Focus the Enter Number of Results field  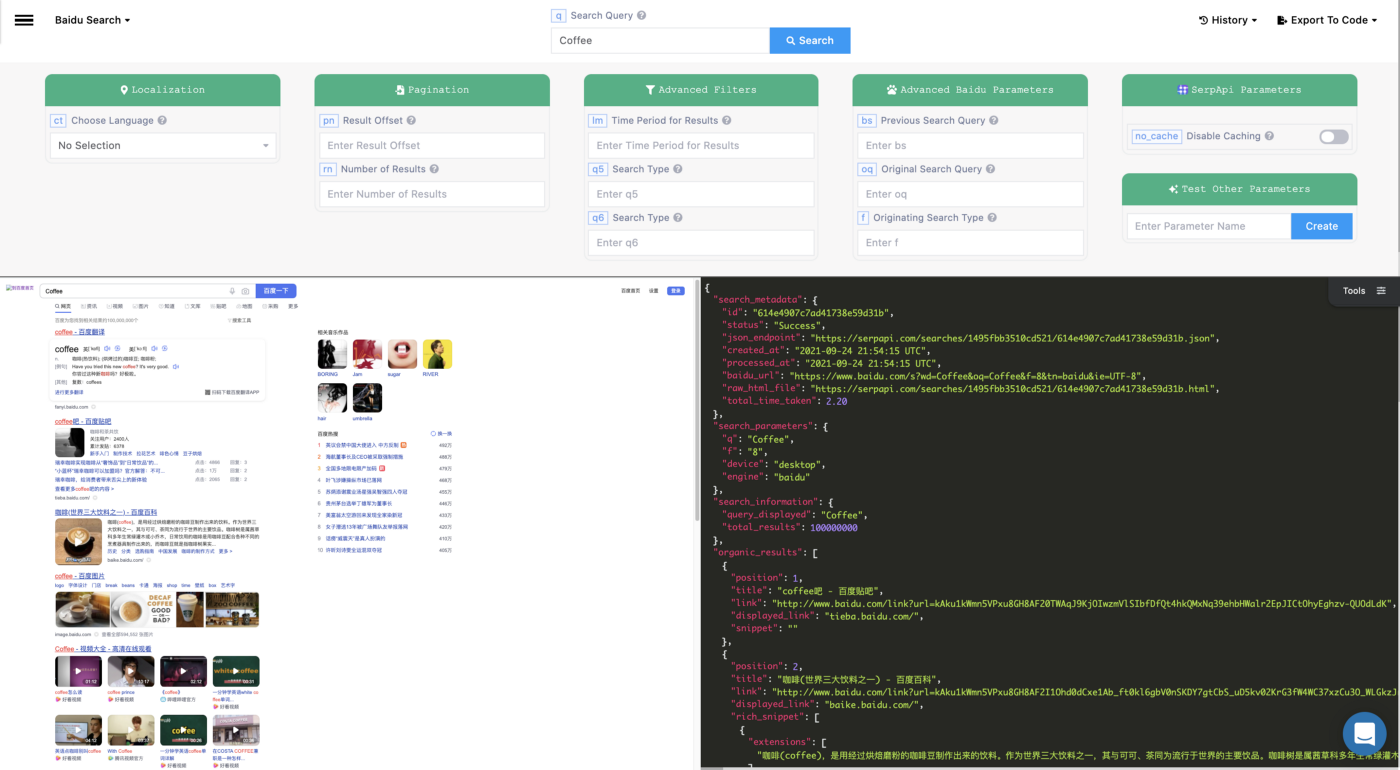(x=432, y=194)
